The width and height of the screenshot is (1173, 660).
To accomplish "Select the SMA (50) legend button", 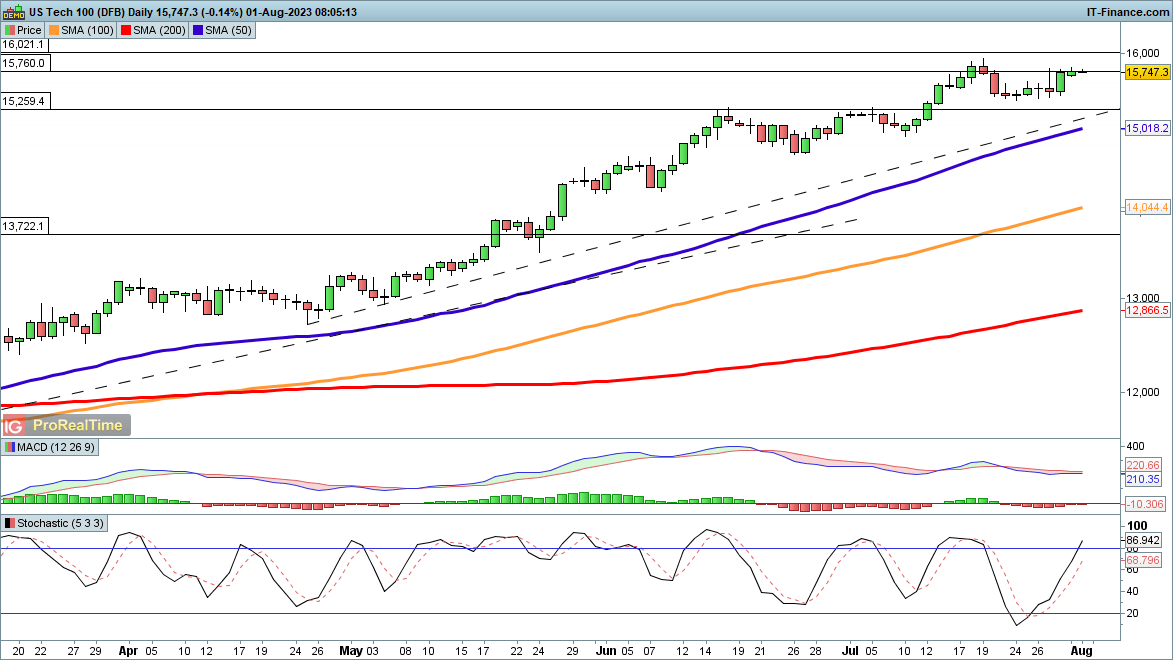I will click(x=222, y=30).
